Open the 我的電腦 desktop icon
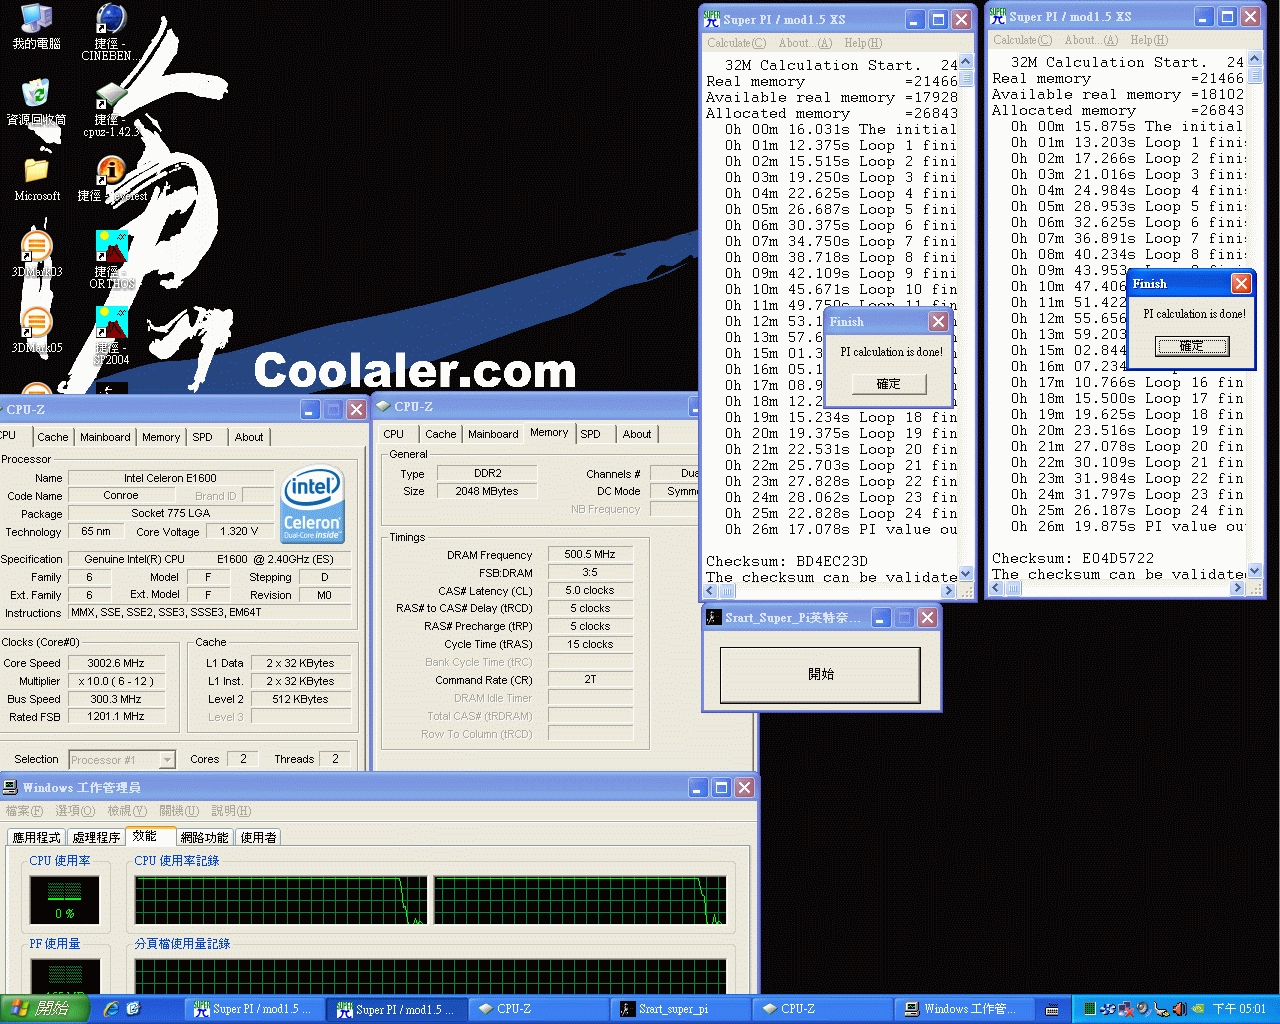 click(x=37, y=19)
